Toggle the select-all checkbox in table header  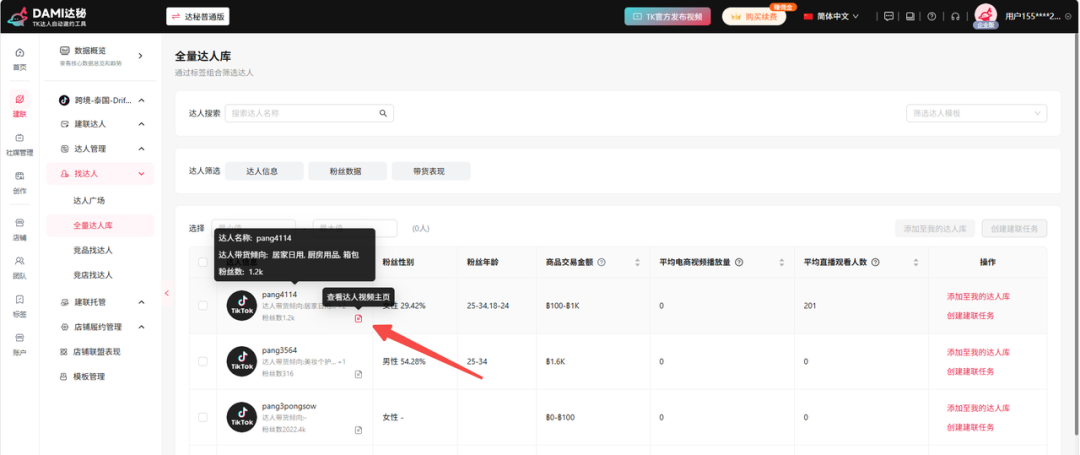point(202,262)
